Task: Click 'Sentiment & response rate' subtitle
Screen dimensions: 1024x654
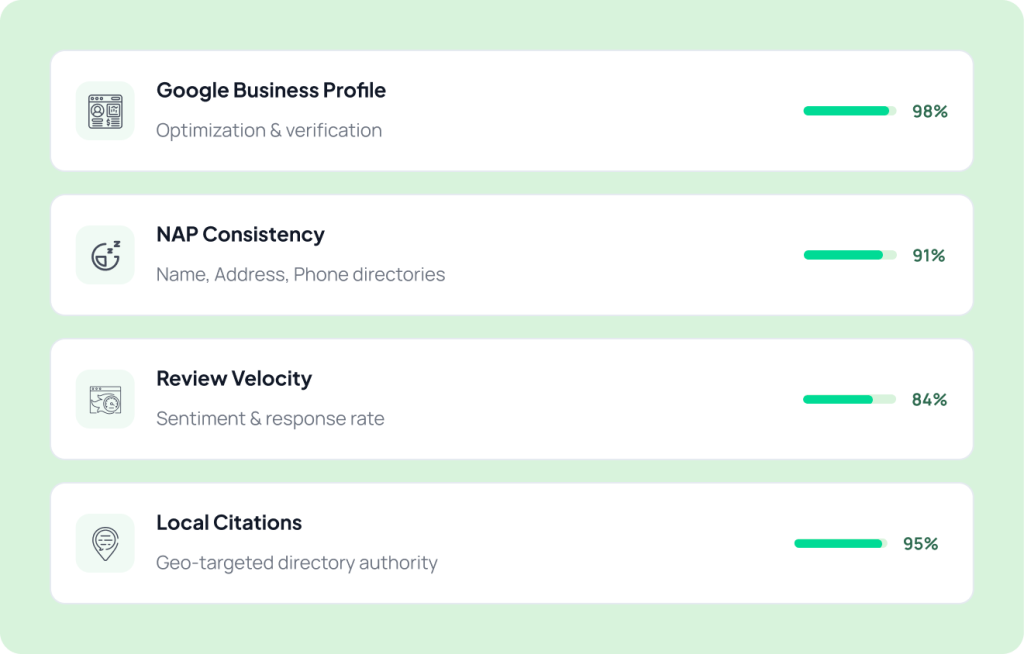Action: coord(270,418)
